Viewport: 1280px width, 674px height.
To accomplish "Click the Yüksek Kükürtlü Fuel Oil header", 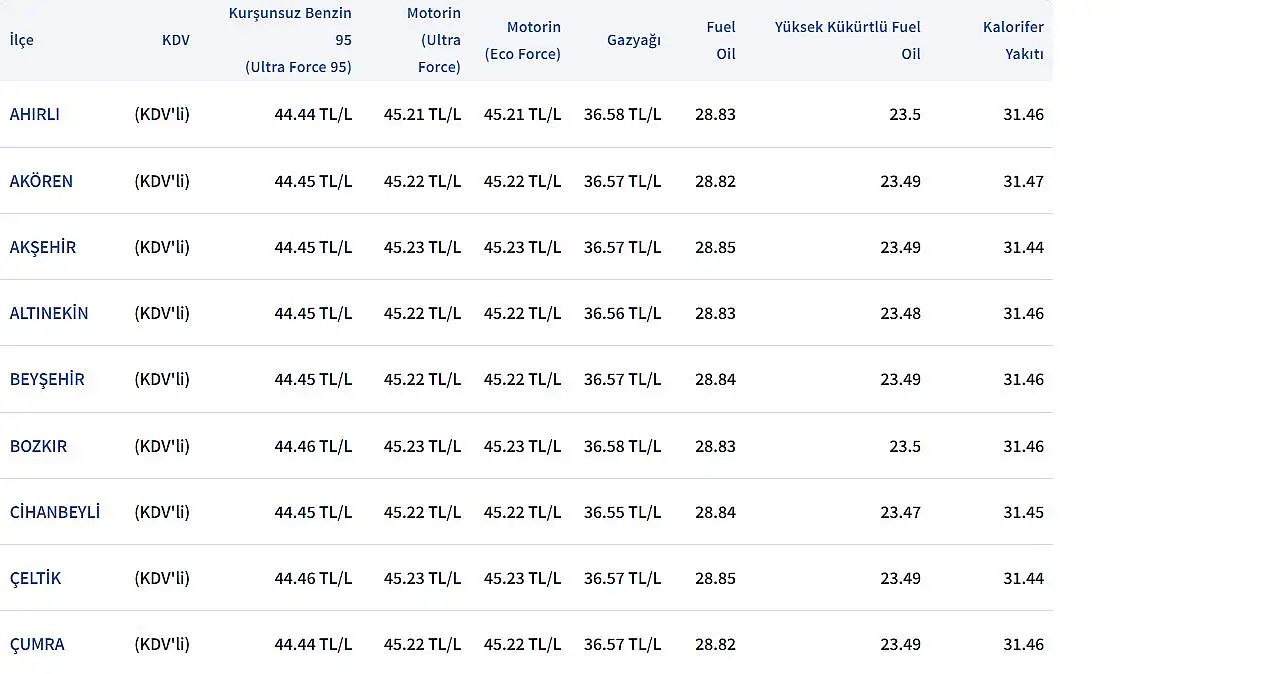I will pos(848,40).
